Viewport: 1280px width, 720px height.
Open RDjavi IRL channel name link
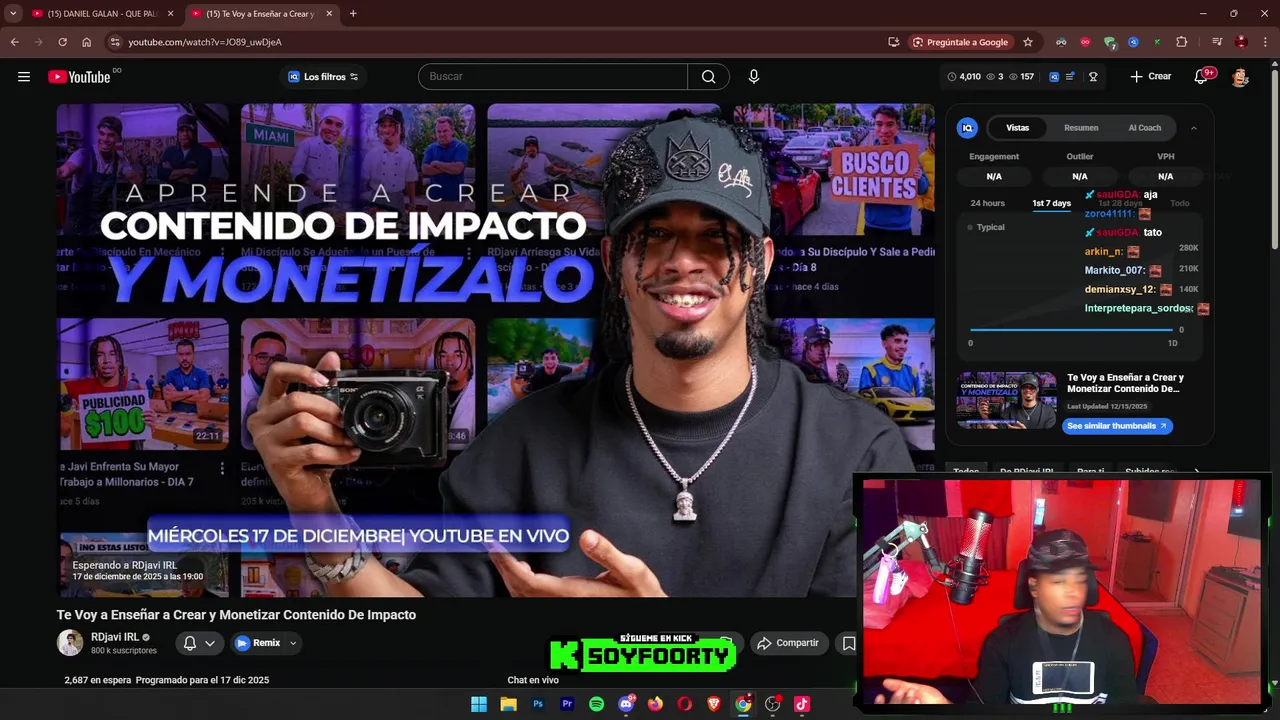coord(115,637)
